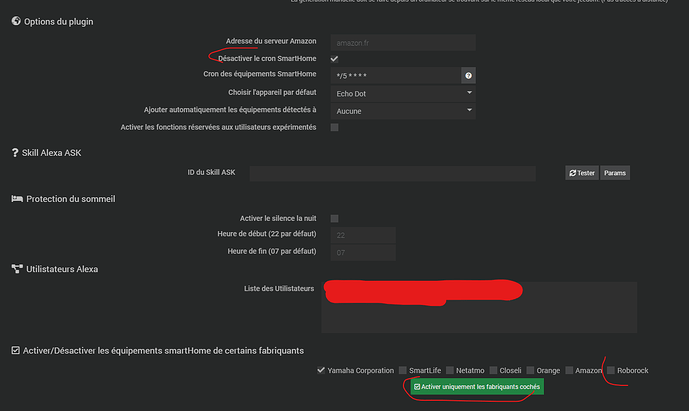Viewport: 689px width, 411px height.
Task: Click the Utilistateurs Alexa heading
Action: [x=62, y=269]
